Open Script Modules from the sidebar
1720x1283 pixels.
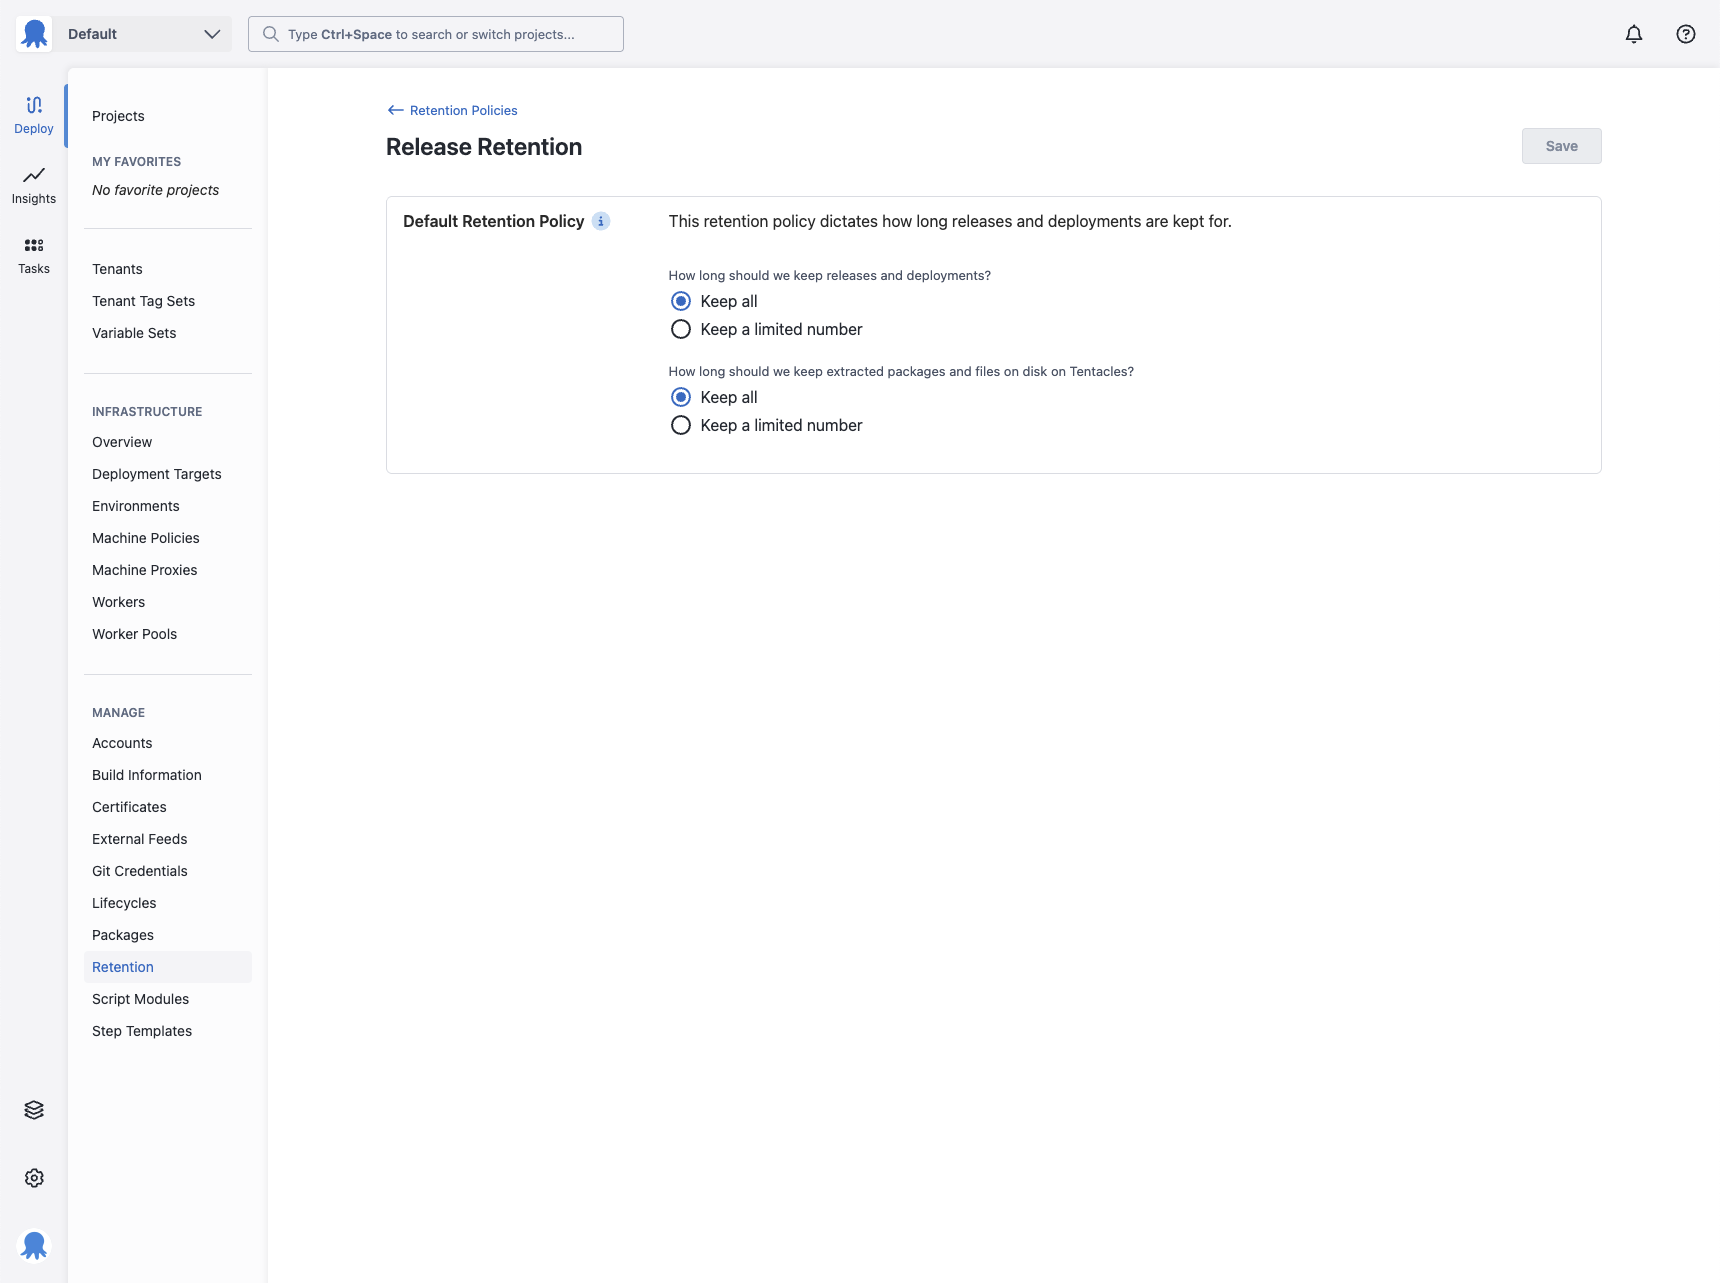pyautogui.click(x=140, y=999)
